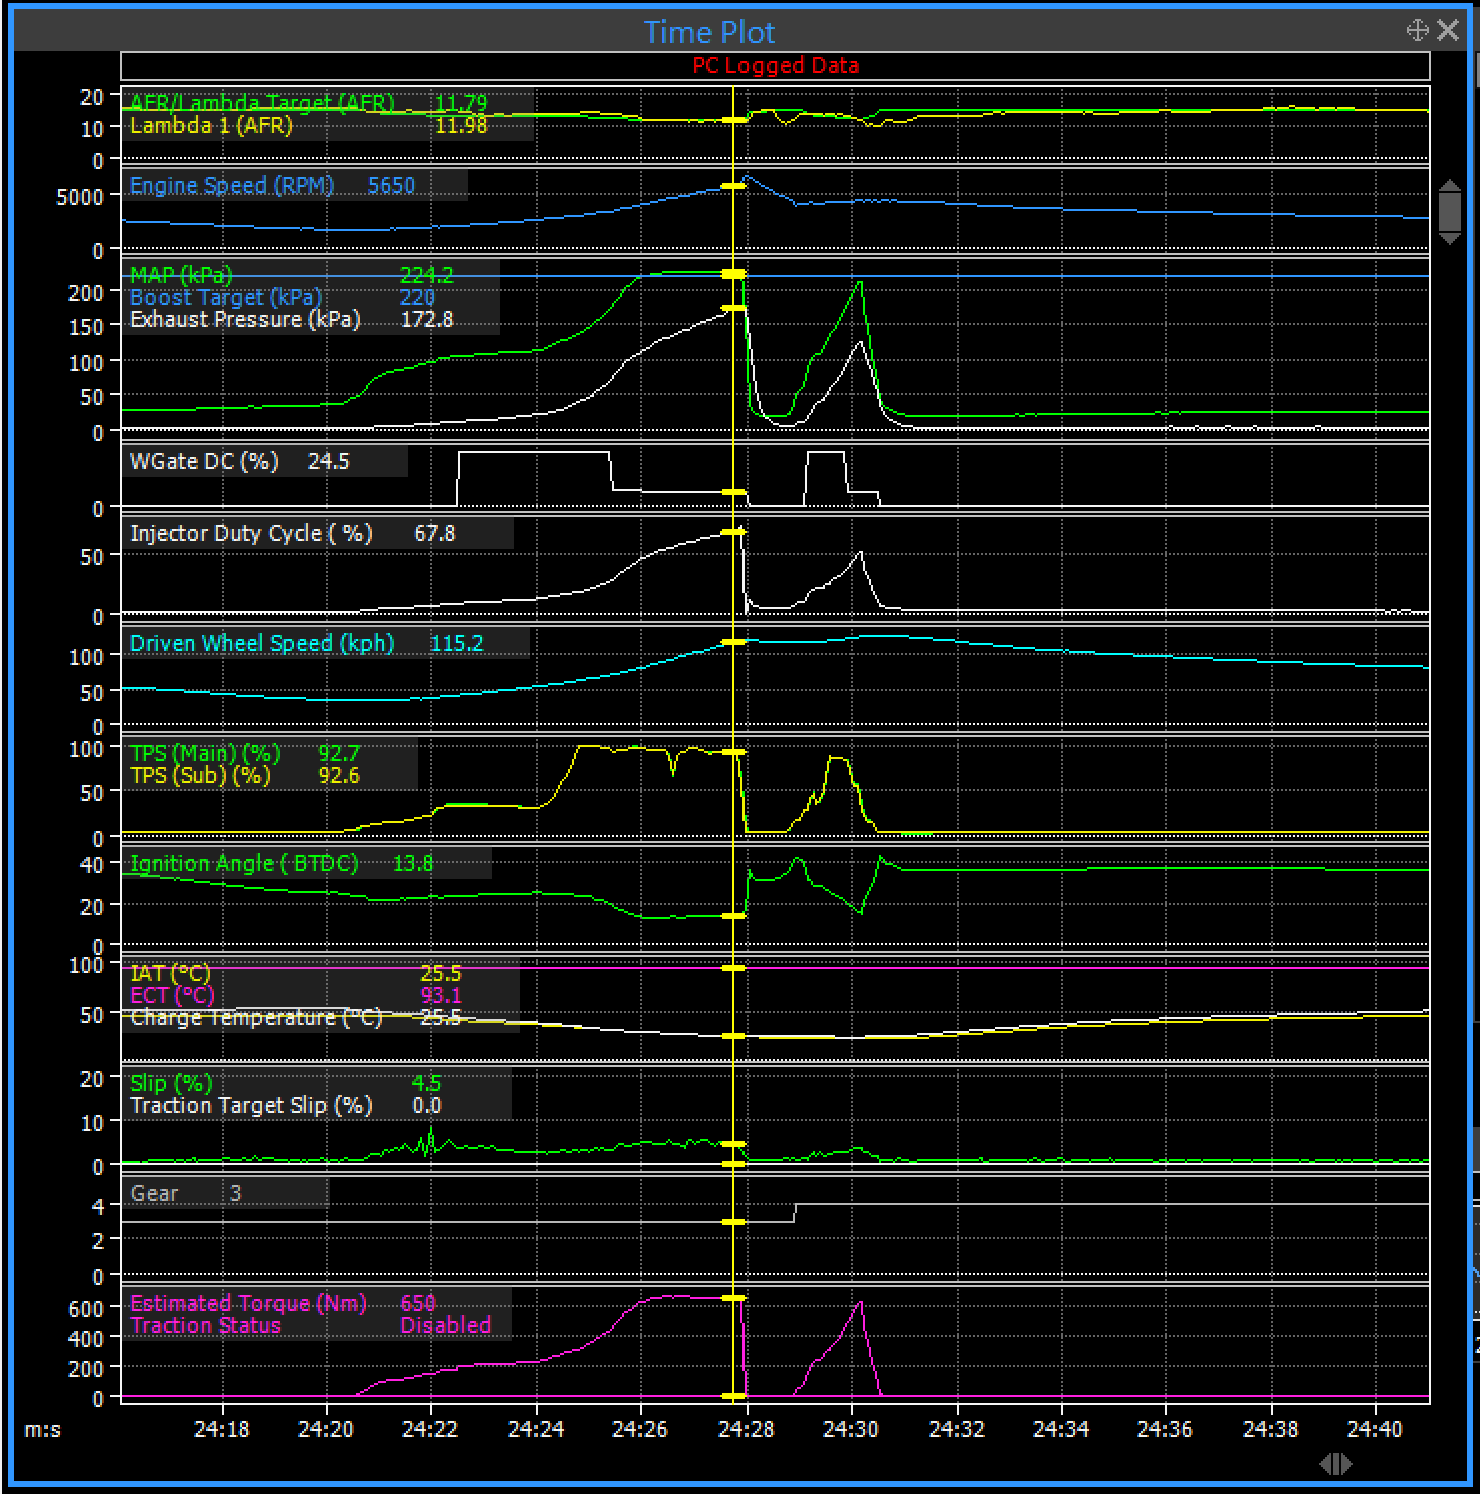Click the Injector Duty Cycle (%) label
The height and width of the screenshot is (1494, 1480).
[251, 534]
